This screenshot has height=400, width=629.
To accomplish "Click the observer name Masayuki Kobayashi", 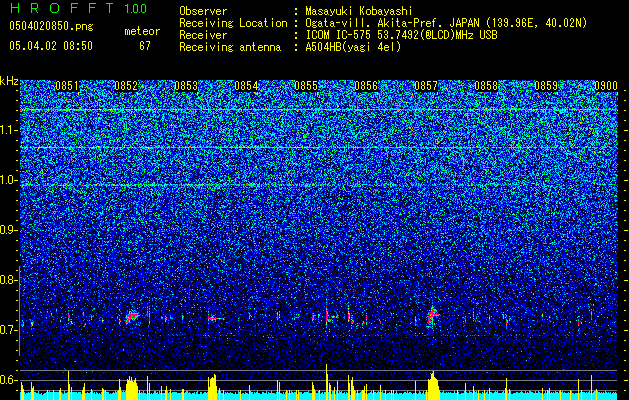I will (359, 11).
